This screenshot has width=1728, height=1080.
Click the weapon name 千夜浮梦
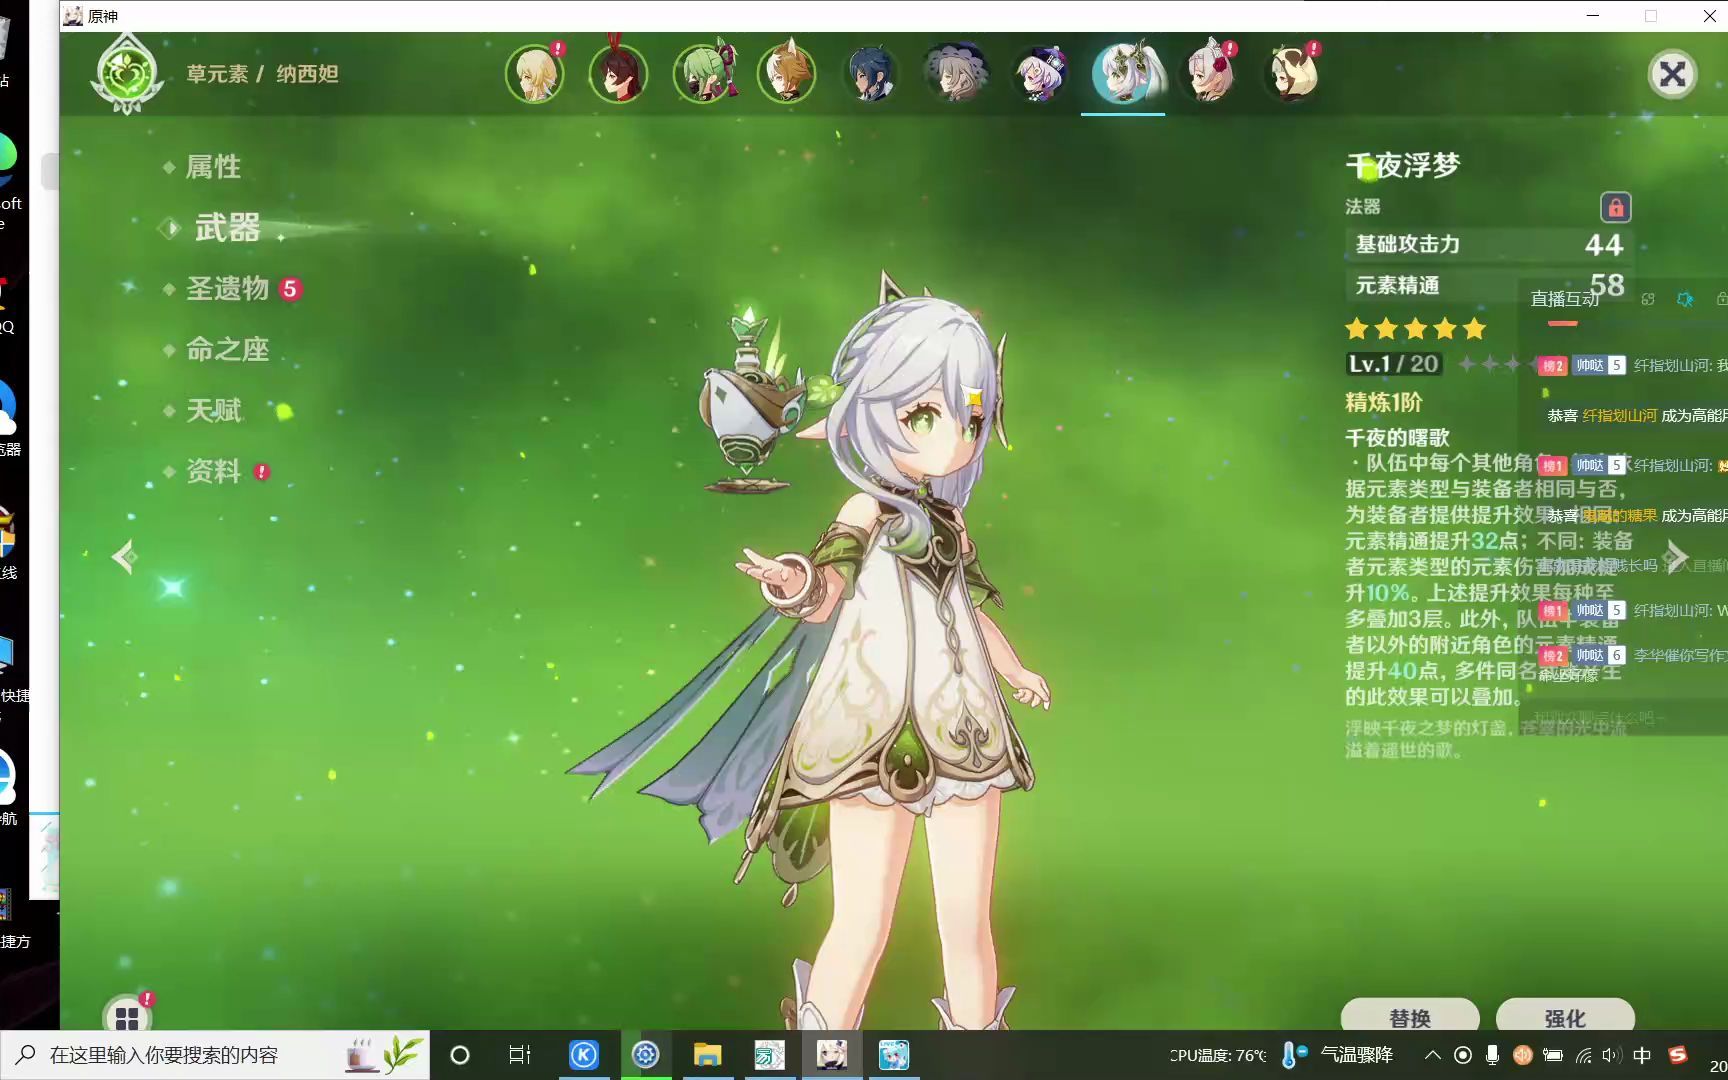click(x=1403, y=165)
